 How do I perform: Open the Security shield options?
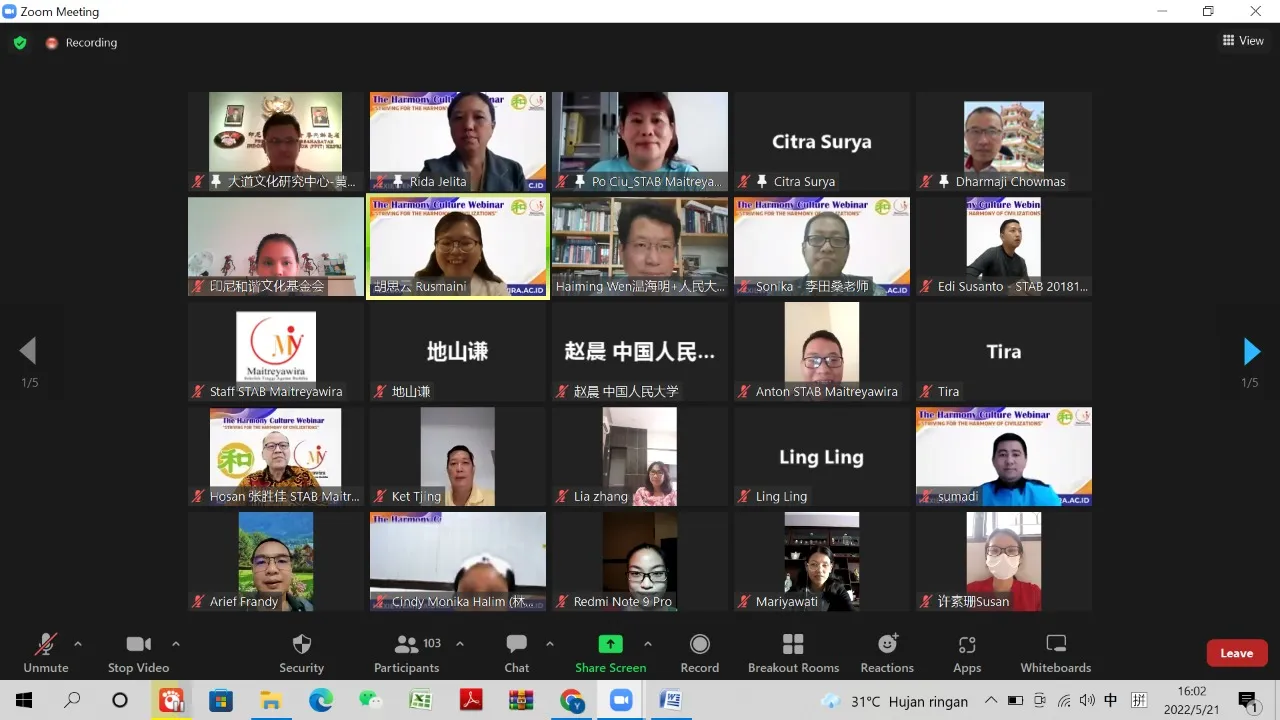coord(301,653)
